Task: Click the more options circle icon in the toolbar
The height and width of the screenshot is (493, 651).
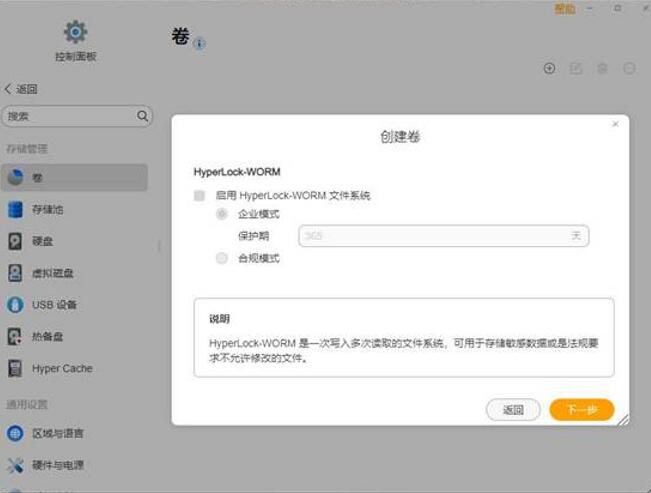Action: click(x=629, y=68)
